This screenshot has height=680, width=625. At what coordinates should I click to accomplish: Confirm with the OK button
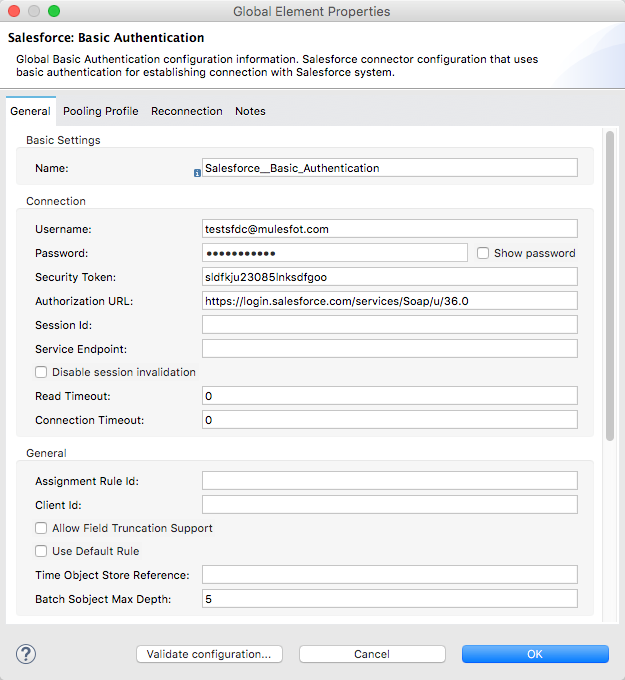pos(535,654)
